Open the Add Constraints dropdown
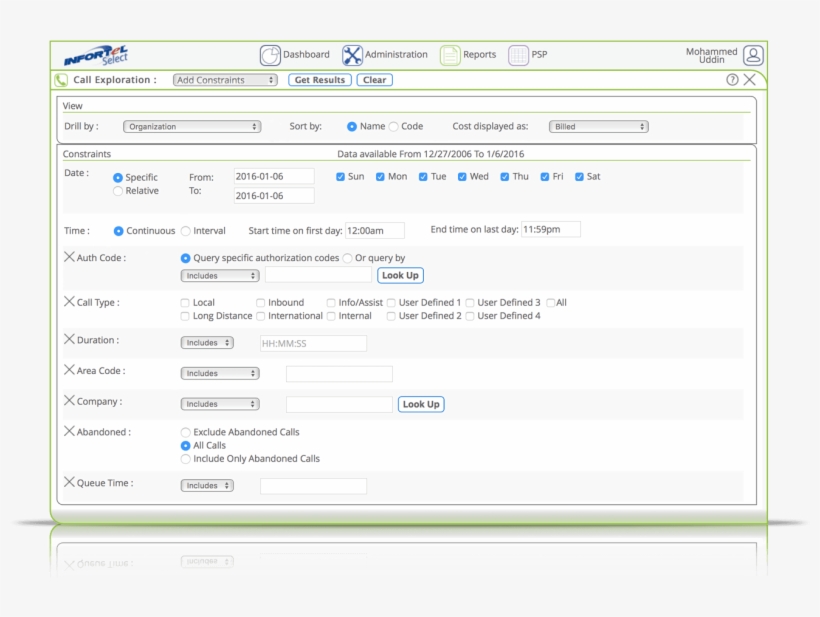 pyautogui.click(x=225, y=79)
